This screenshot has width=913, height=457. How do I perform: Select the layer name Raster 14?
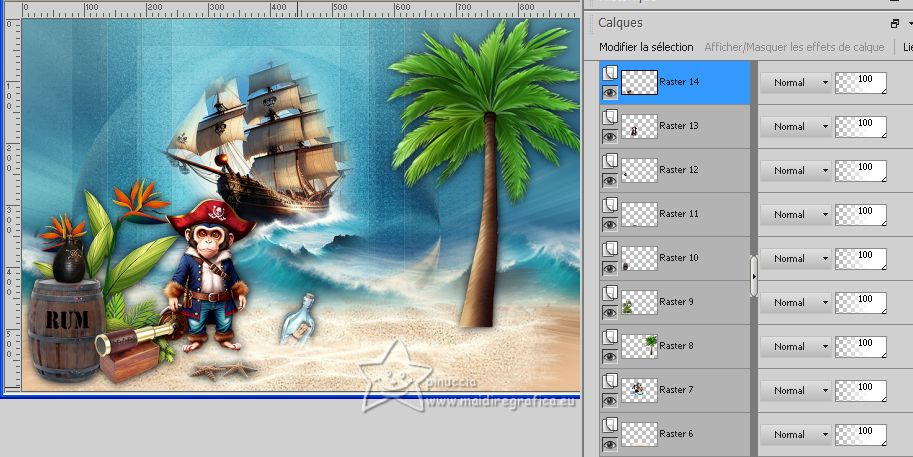click(679, 82)
